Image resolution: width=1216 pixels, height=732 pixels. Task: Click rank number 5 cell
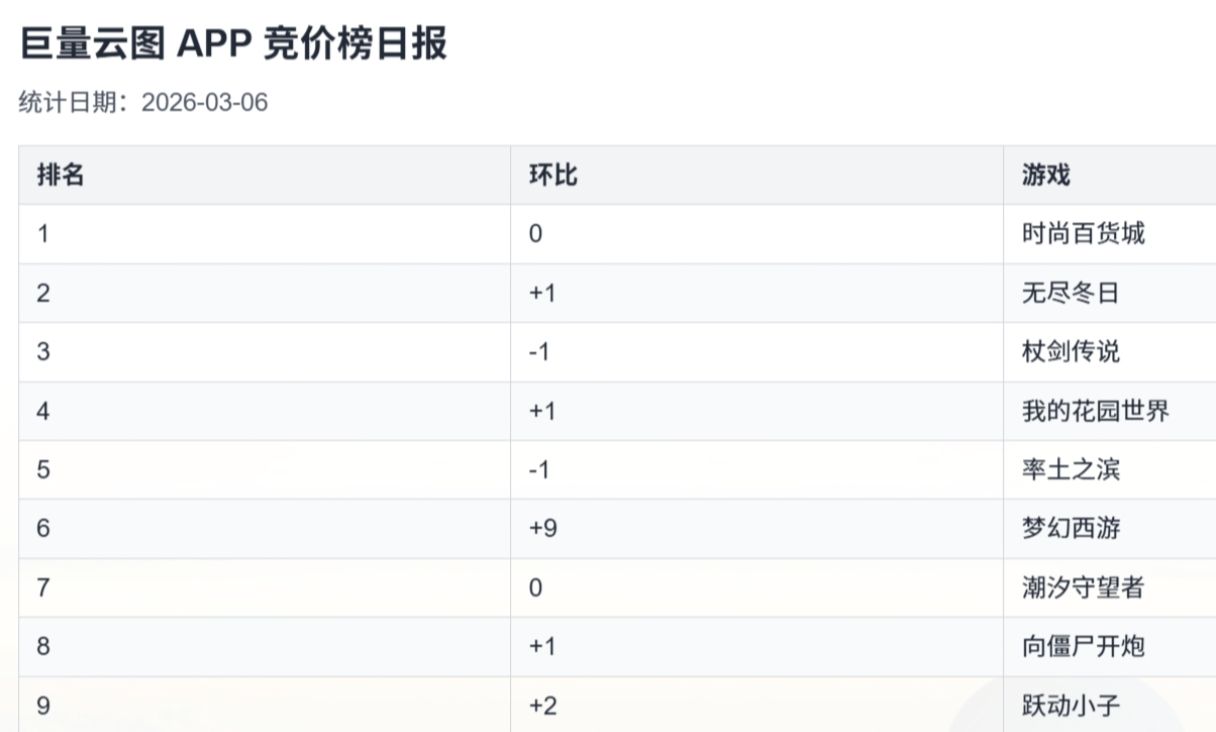(x=43, y=470)
